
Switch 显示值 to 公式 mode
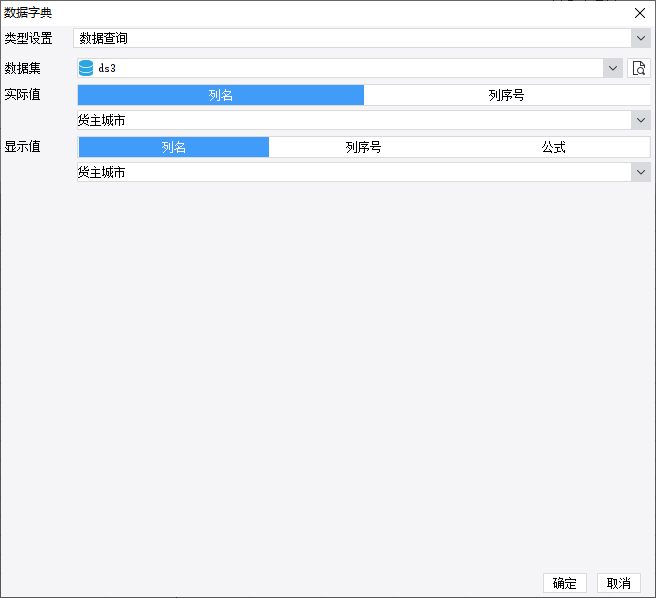(554, 147)
